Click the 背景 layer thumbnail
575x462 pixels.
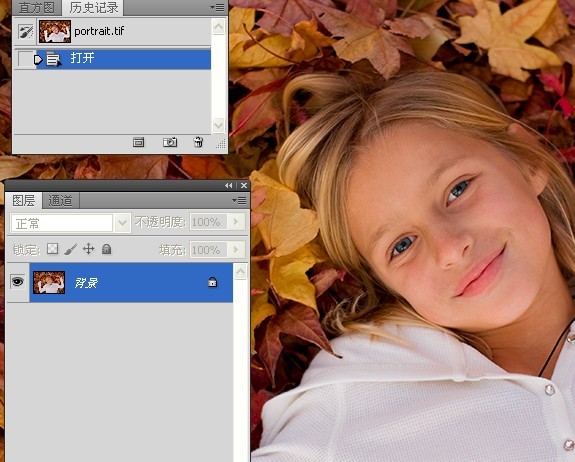pyautogui.click(x=49, y=282)
